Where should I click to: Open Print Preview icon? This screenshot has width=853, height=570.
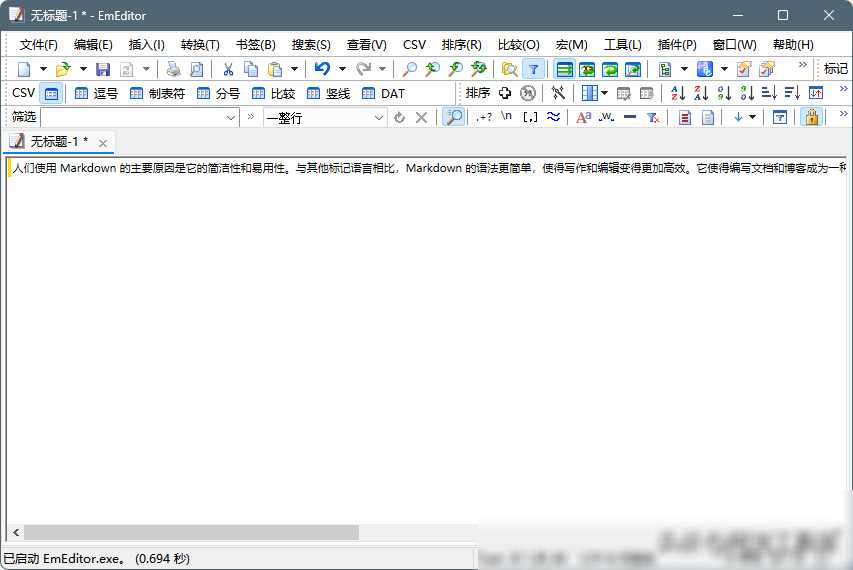(196, 69)
